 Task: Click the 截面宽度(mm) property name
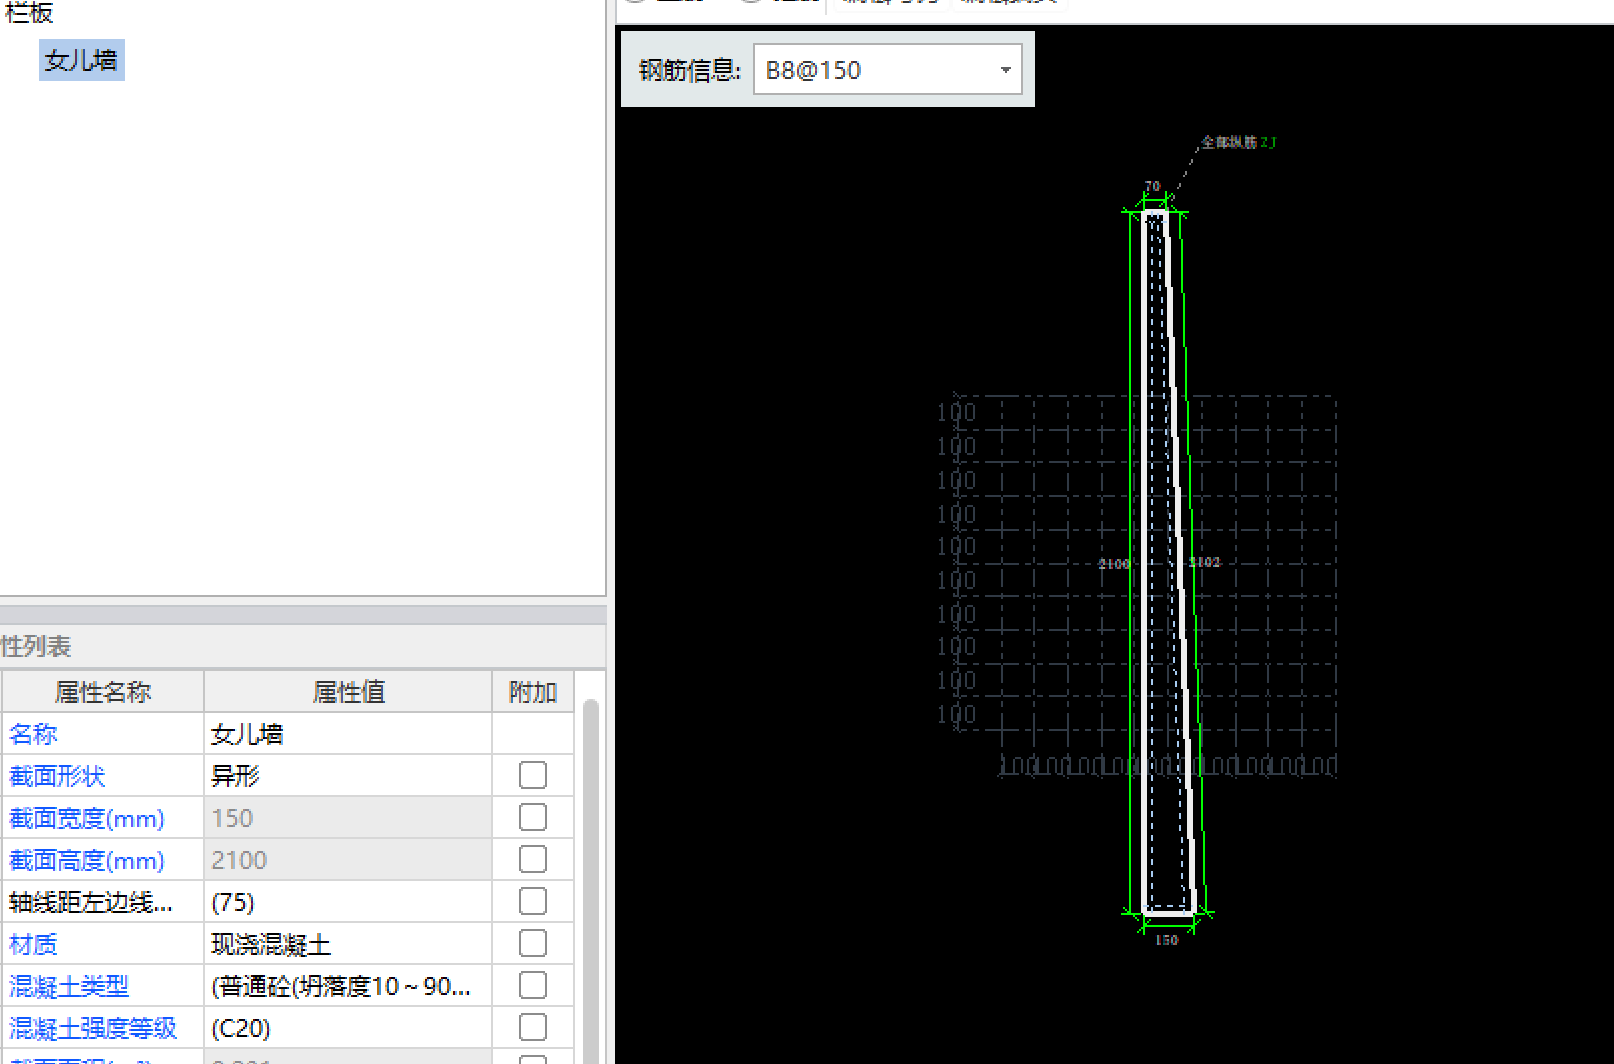click(x=87, y=818)
